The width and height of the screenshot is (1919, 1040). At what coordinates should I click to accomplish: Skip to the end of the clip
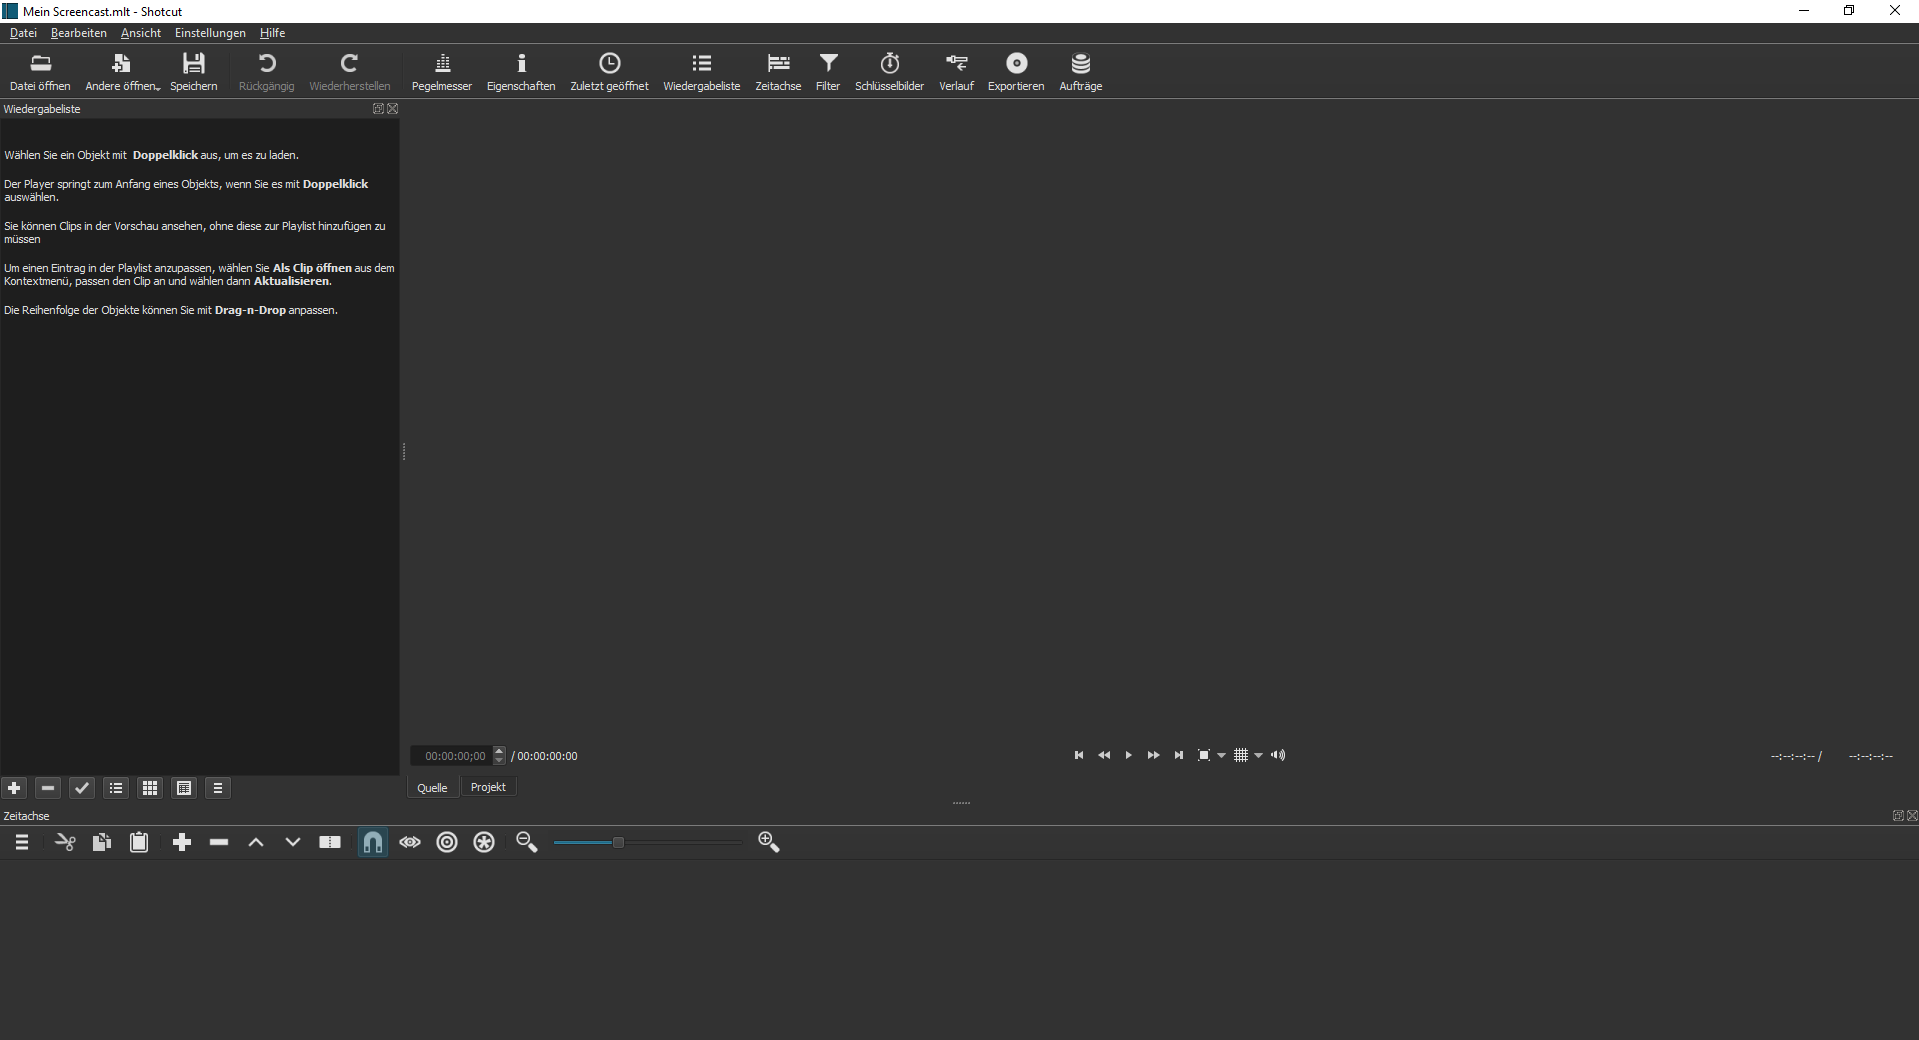[x=1179, y=755]
